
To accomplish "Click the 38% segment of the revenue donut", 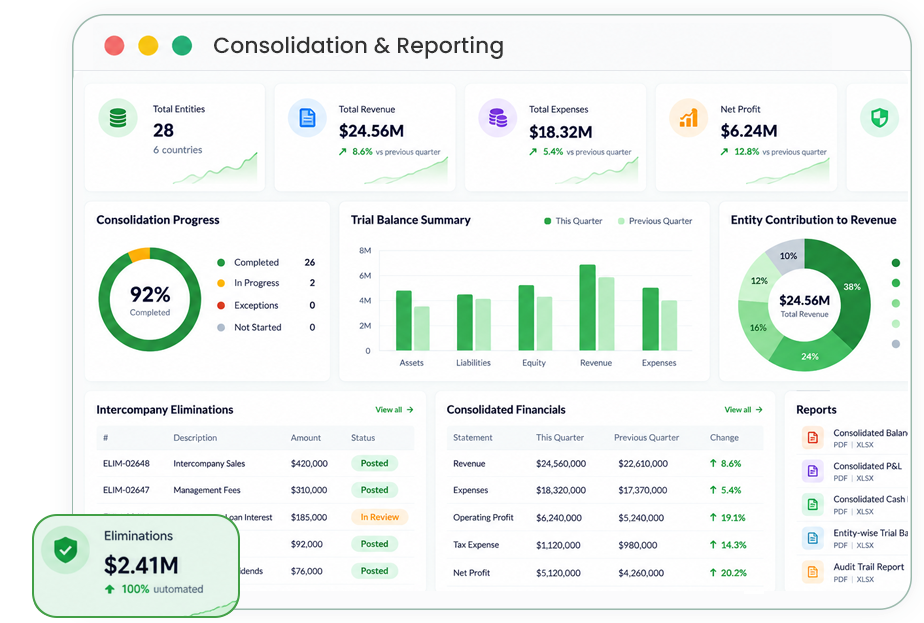I will [x=851, y=288].
